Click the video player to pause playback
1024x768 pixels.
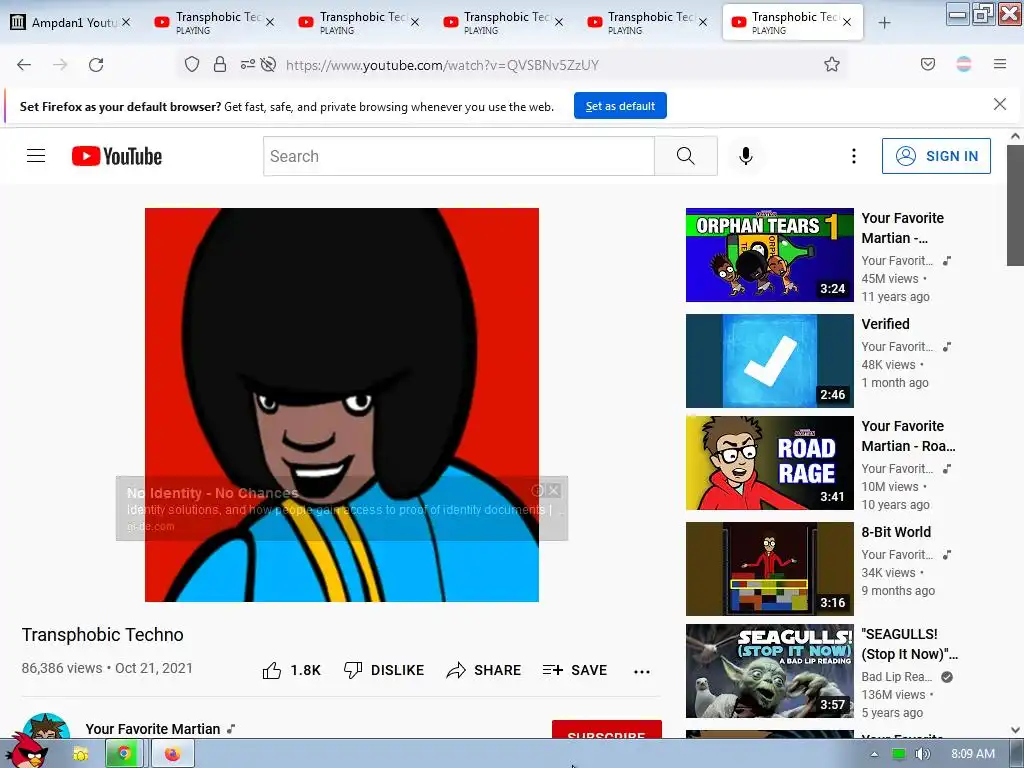click(x=342, y=405)
